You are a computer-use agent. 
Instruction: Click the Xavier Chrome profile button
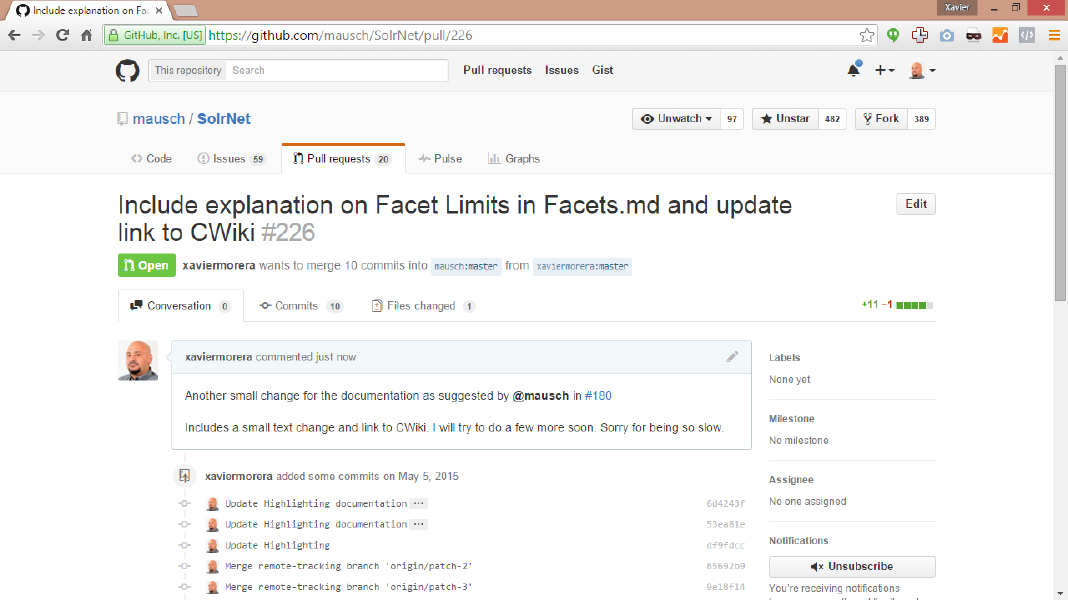tap(956, 7)
